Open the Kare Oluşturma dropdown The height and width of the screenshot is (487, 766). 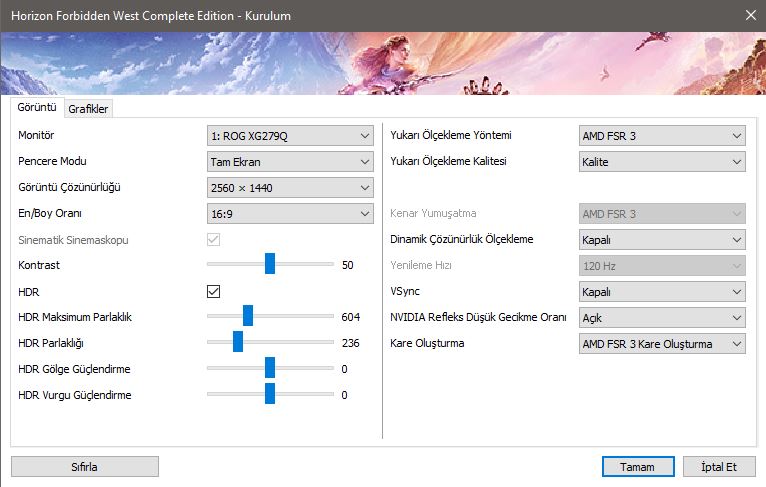(662, 344)
